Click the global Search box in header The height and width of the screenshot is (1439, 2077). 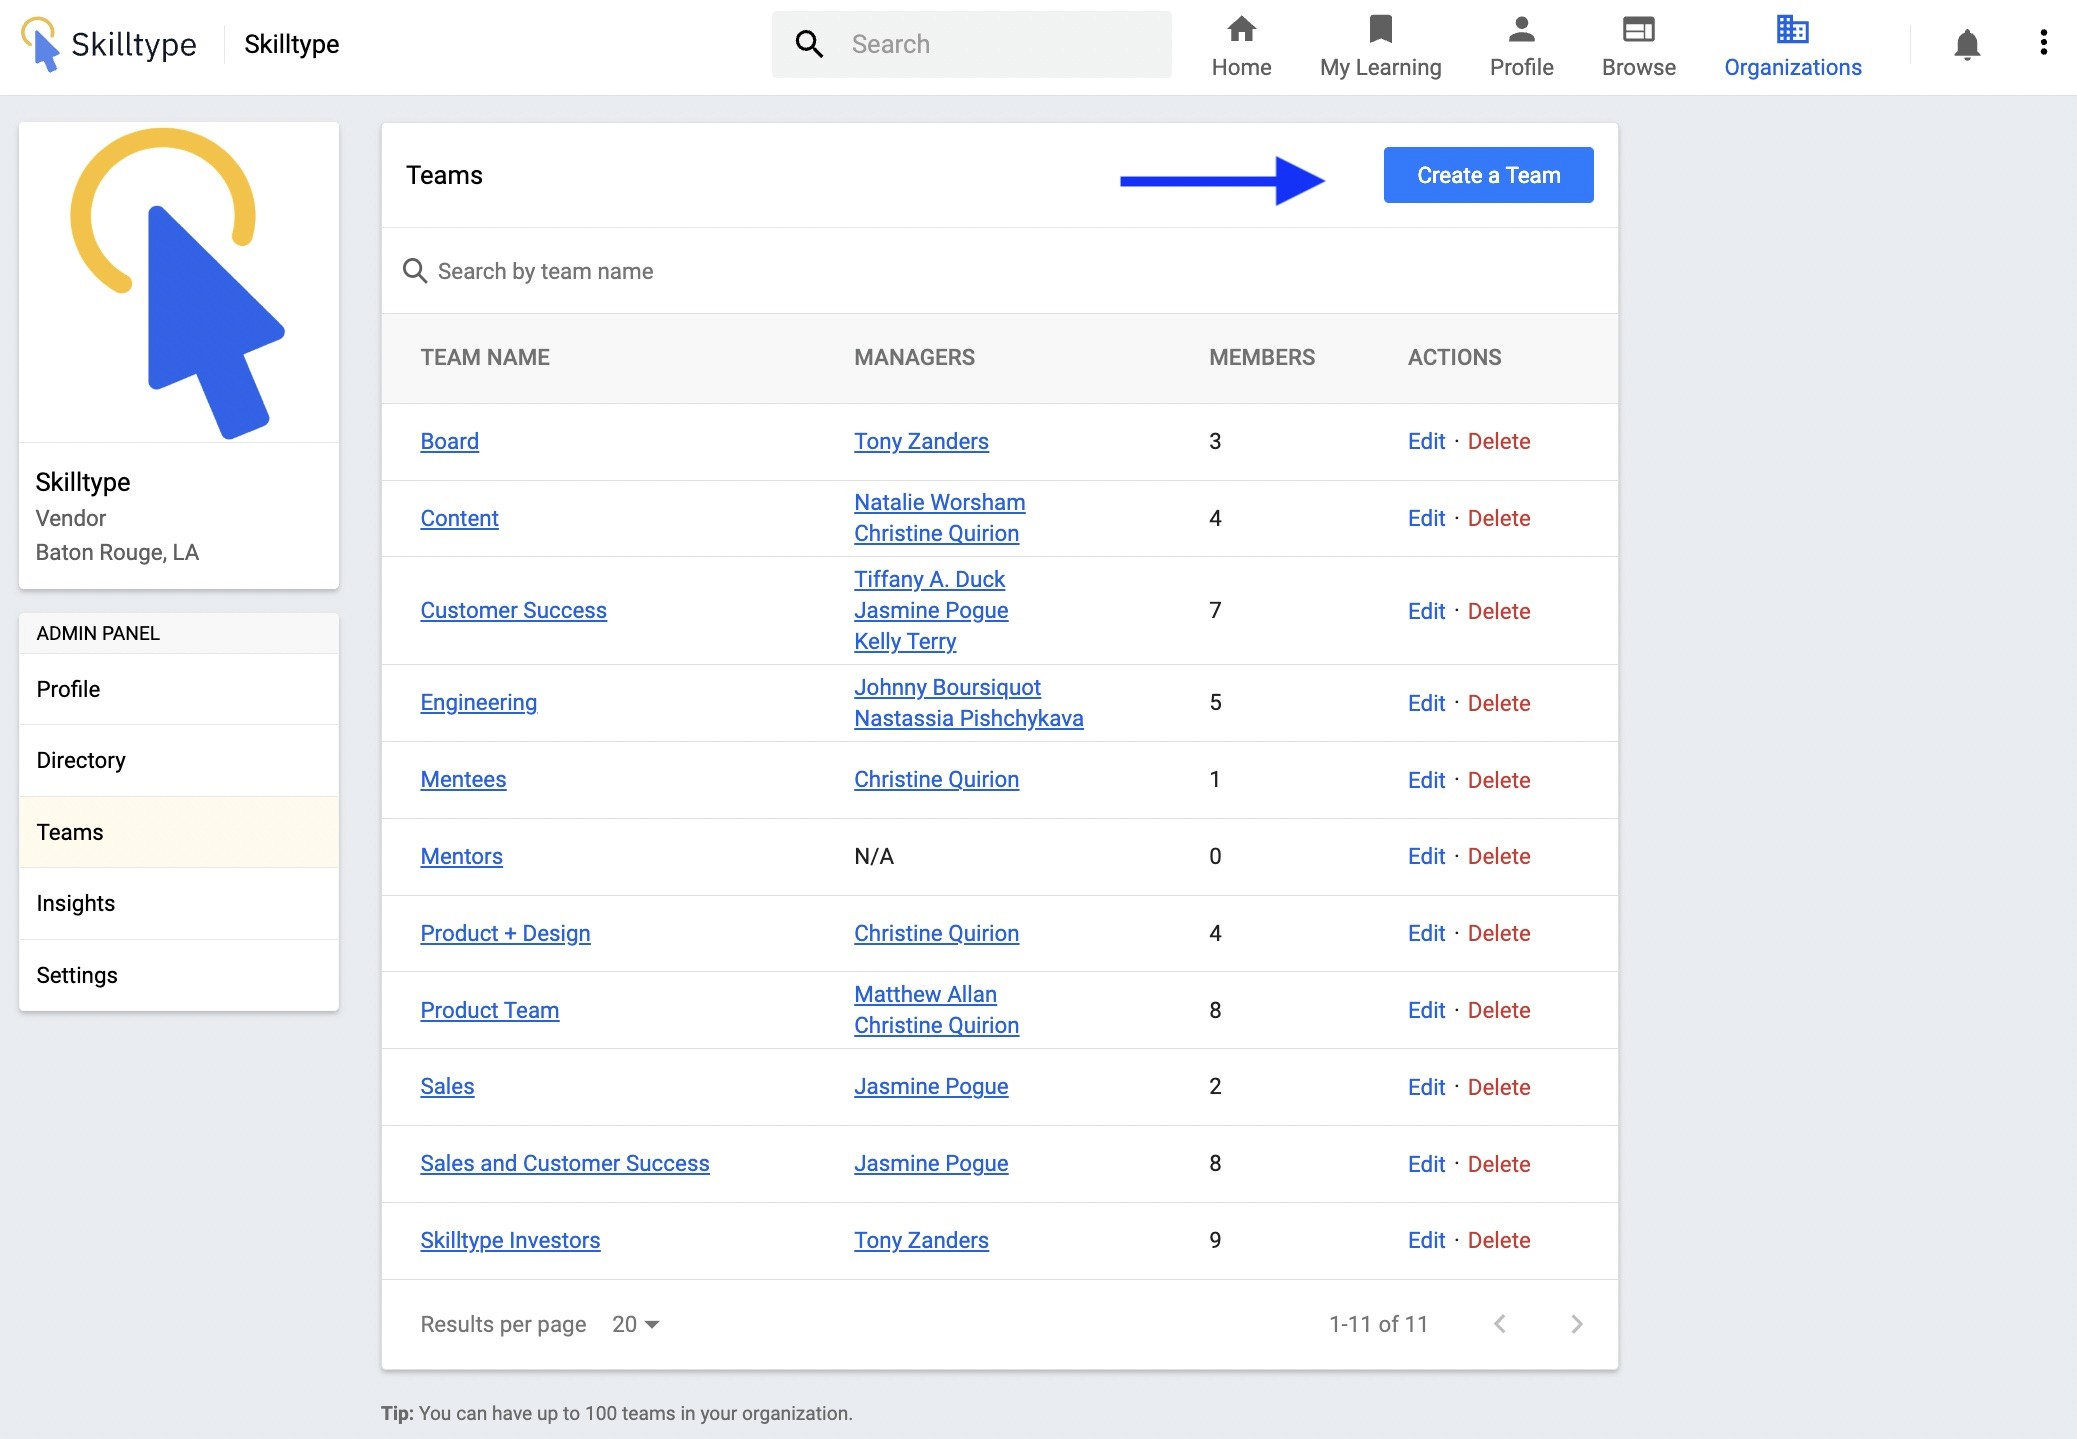tap(990, 44)
